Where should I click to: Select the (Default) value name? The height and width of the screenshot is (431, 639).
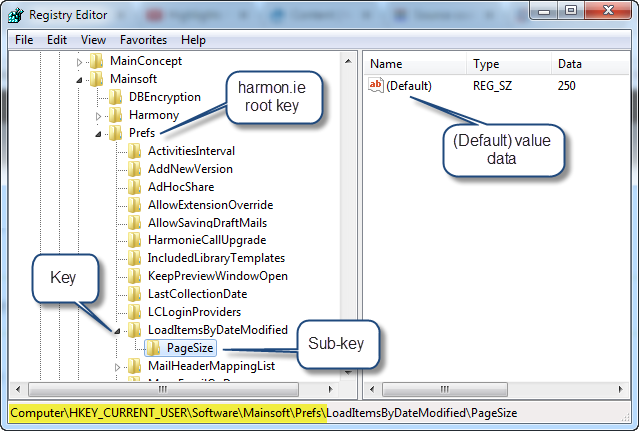pyautogui.click(x=409, y=86)
